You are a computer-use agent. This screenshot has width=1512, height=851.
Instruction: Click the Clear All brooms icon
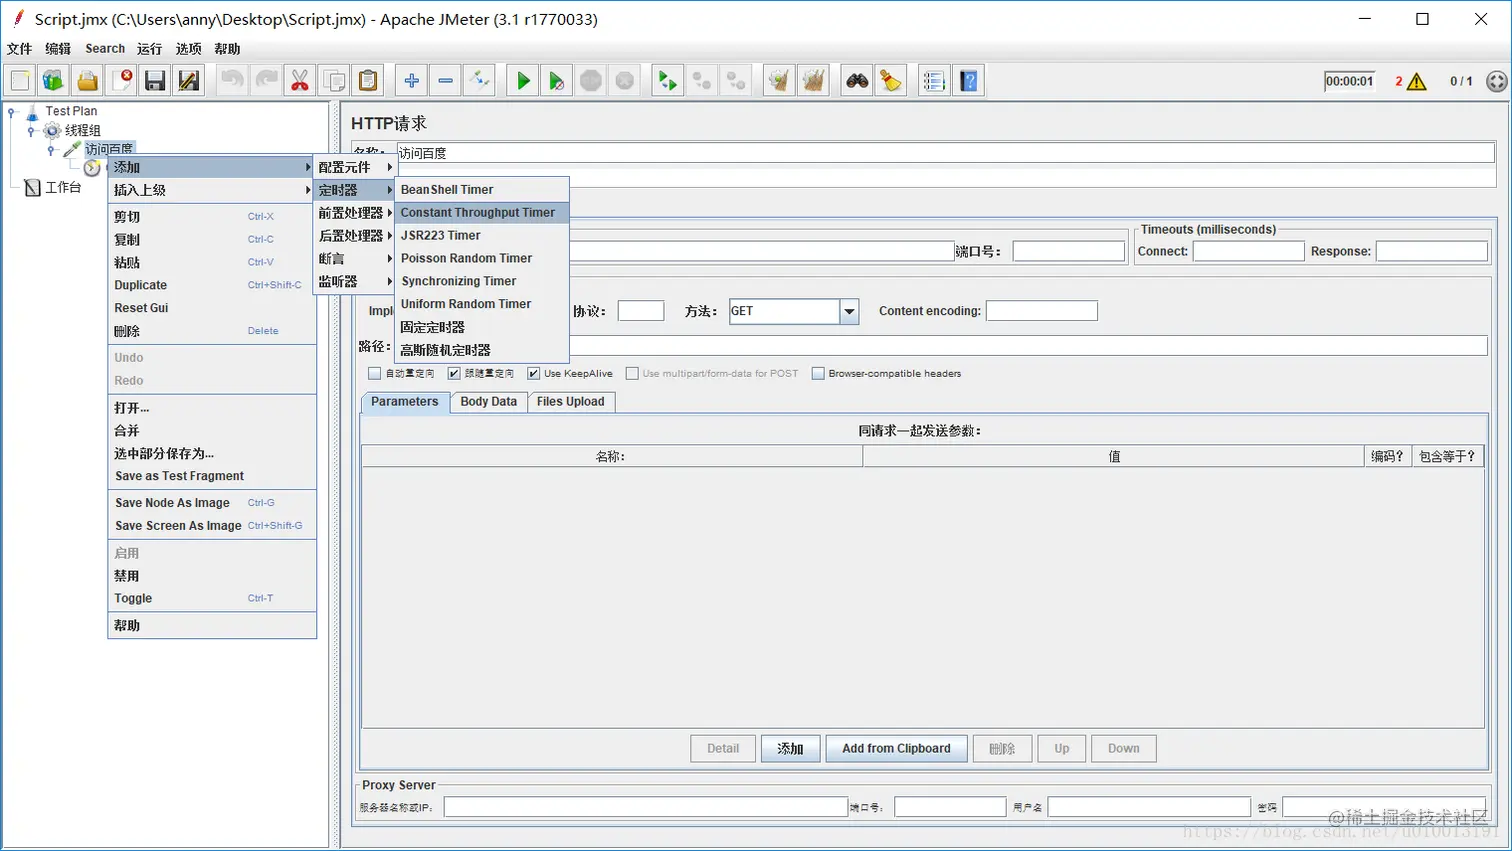pos(814,81)
